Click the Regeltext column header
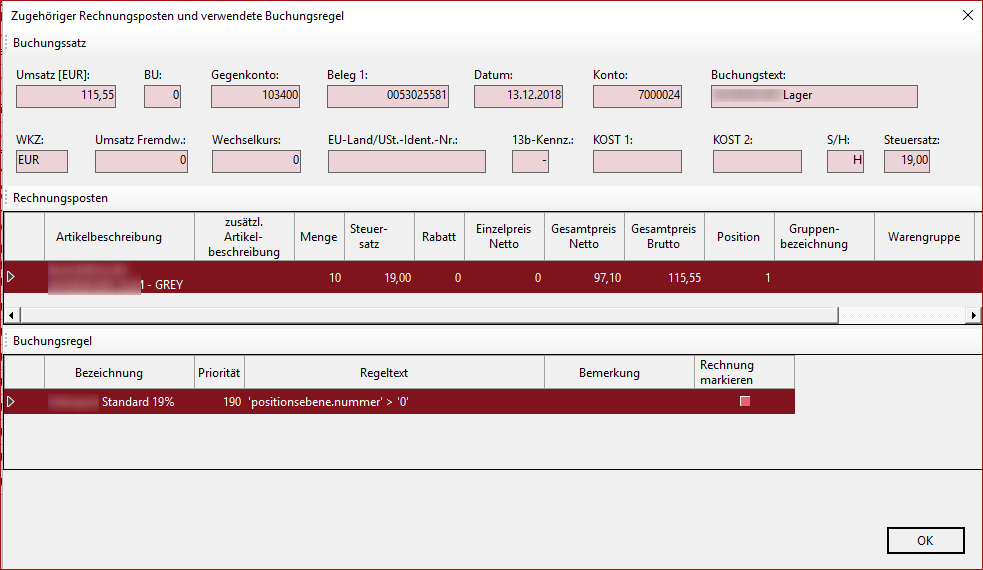983x570 pixels. pyautogui.click(x=394, y=373)
